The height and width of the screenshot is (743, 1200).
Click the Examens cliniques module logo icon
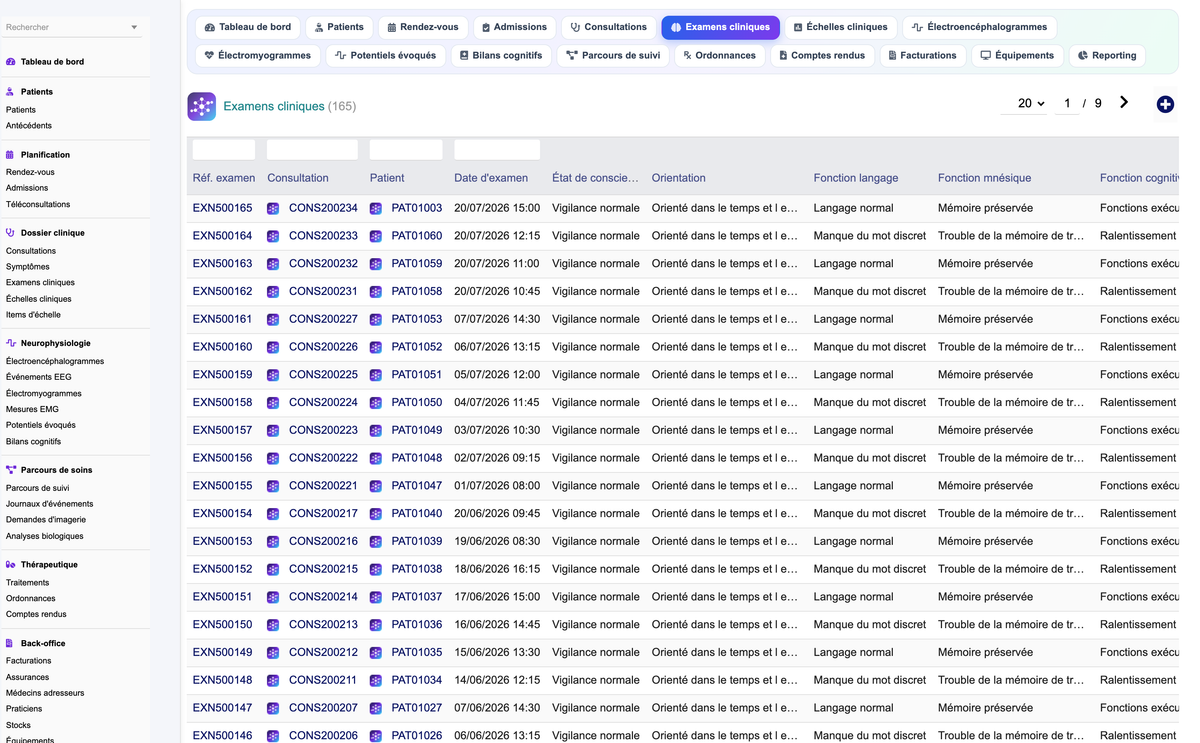[201, 106]
